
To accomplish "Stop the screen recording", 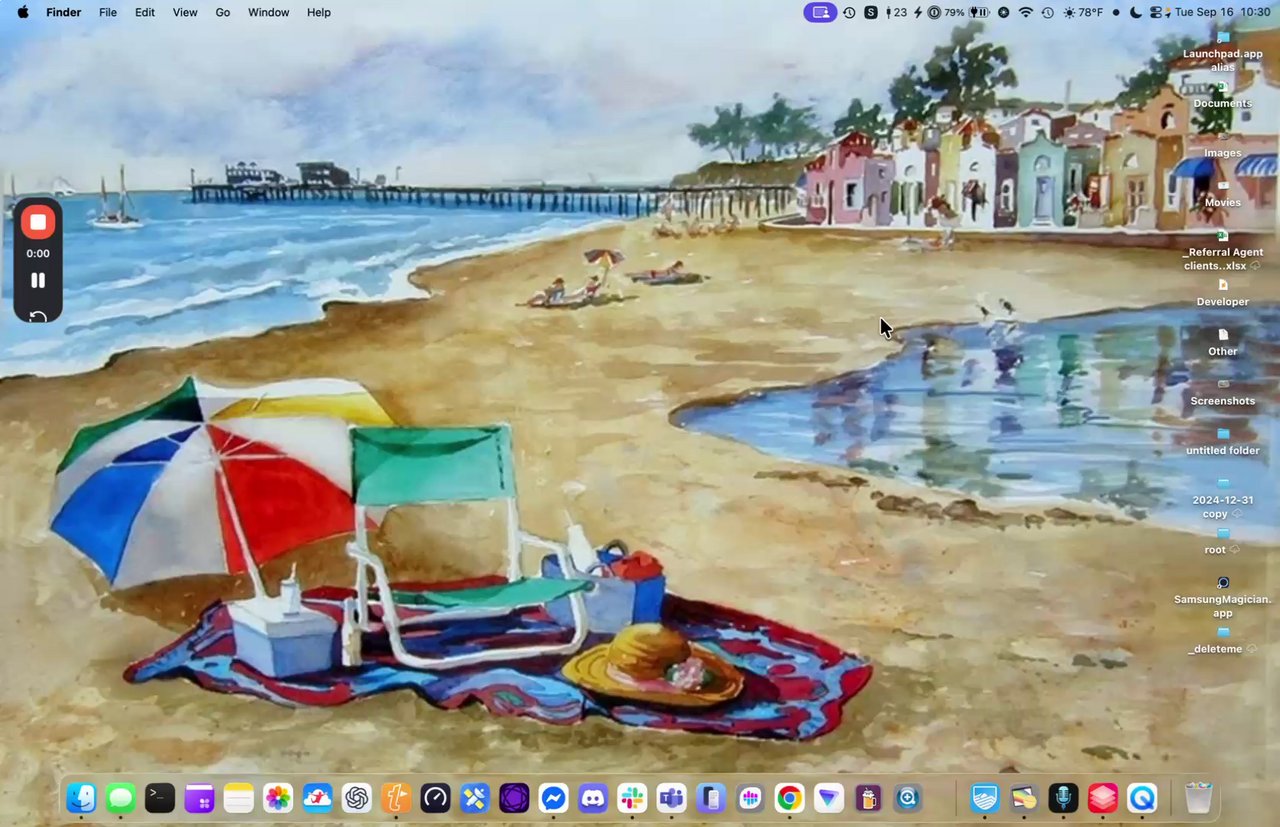I will 38,222.
